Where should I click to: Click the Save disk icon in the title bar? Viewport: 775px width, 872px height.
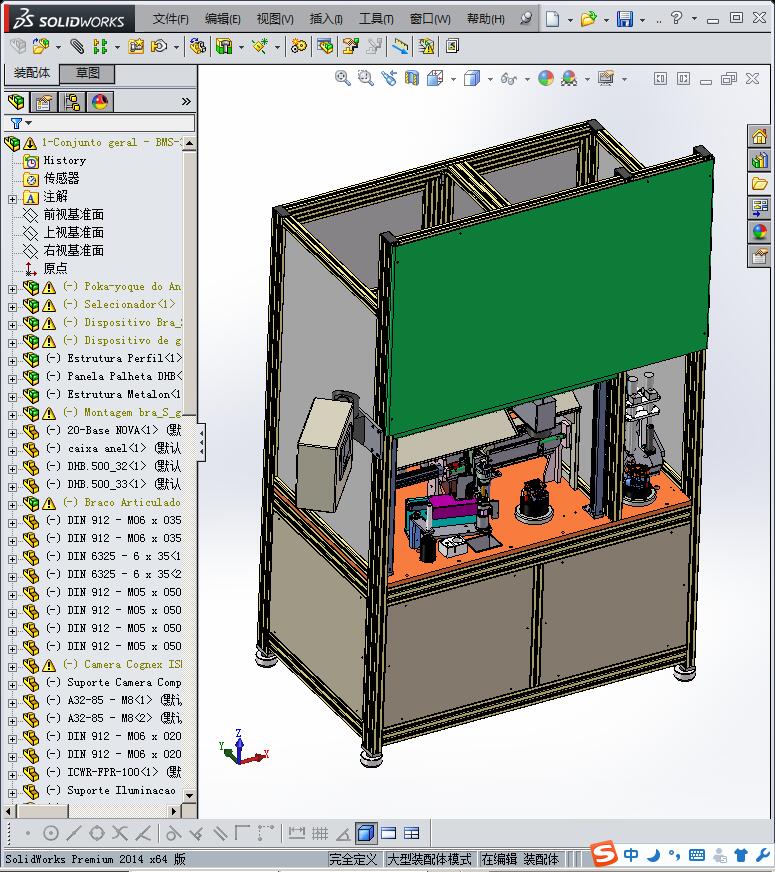coord(625,19)
